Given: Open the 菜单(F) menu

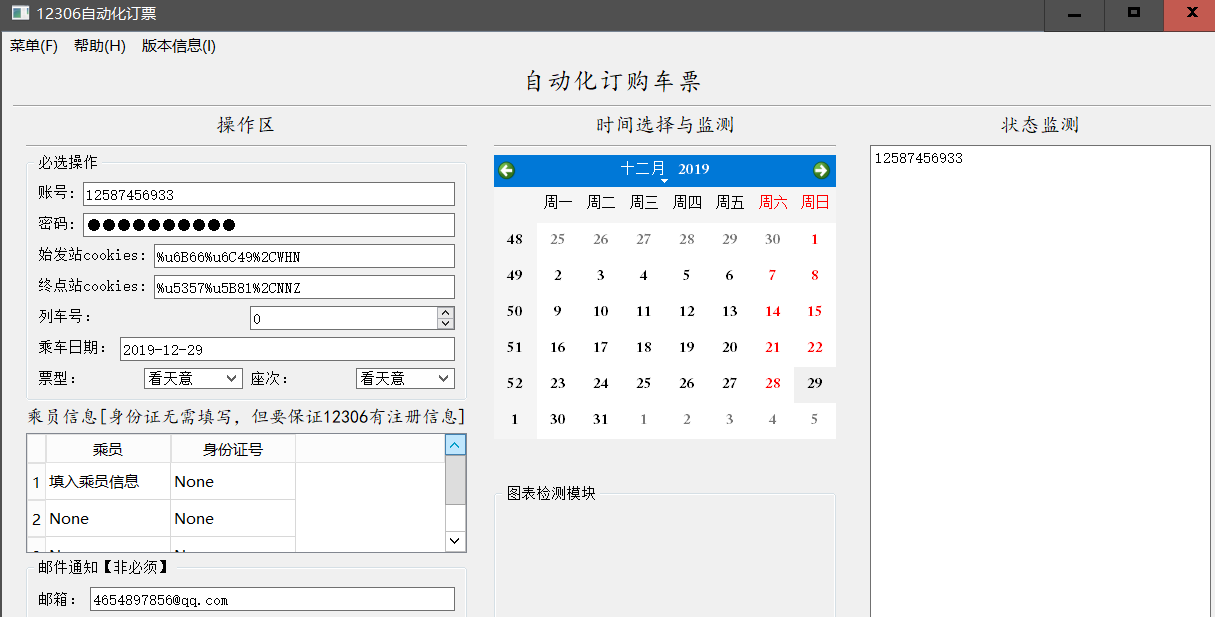Looking at the screenshot, I should click(34, 46).
